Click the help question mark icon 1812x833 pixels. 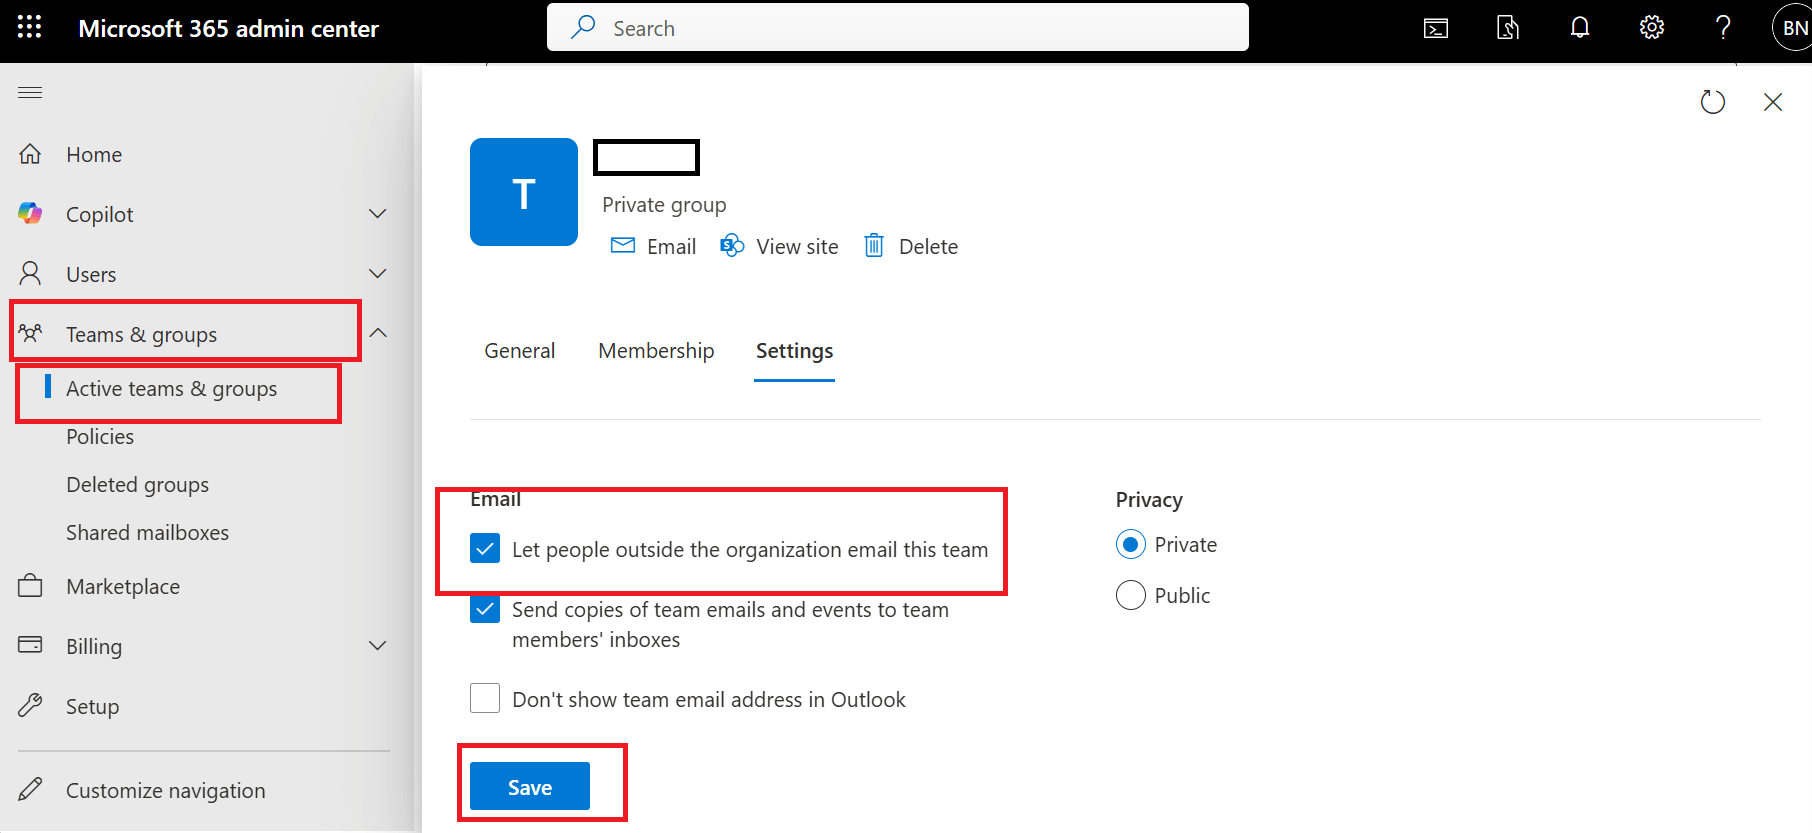[1723, 28]
